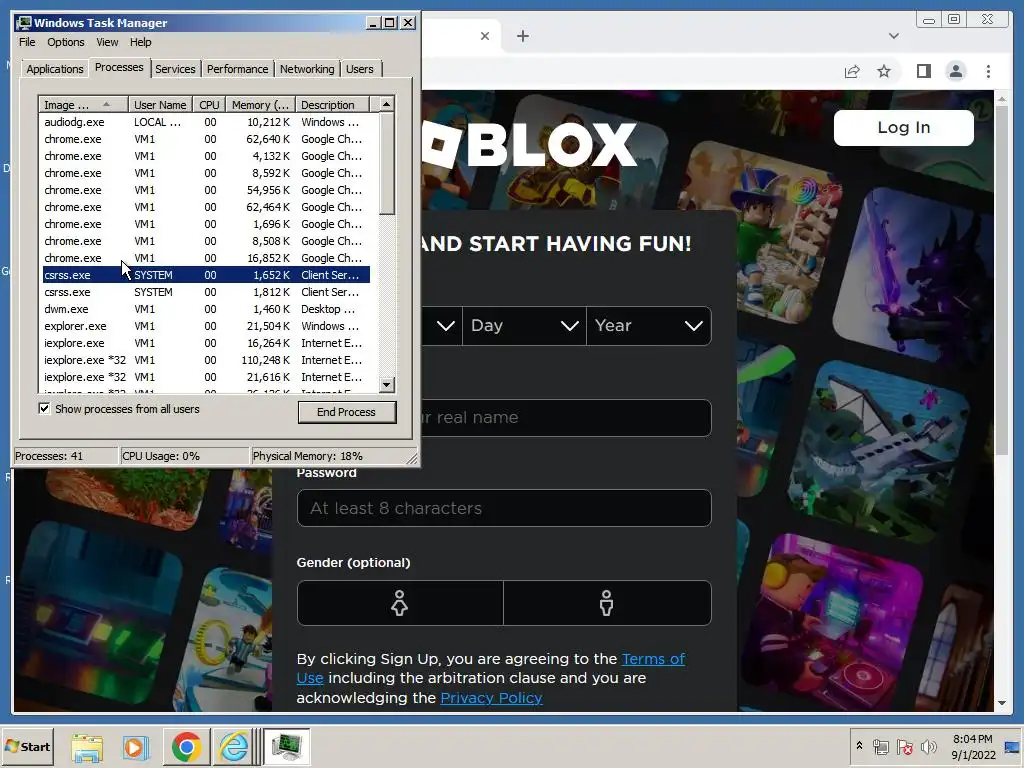The width and height of the screenshot is (1024, 768).
Task: Click the username real name field
Action: point(566,417)
